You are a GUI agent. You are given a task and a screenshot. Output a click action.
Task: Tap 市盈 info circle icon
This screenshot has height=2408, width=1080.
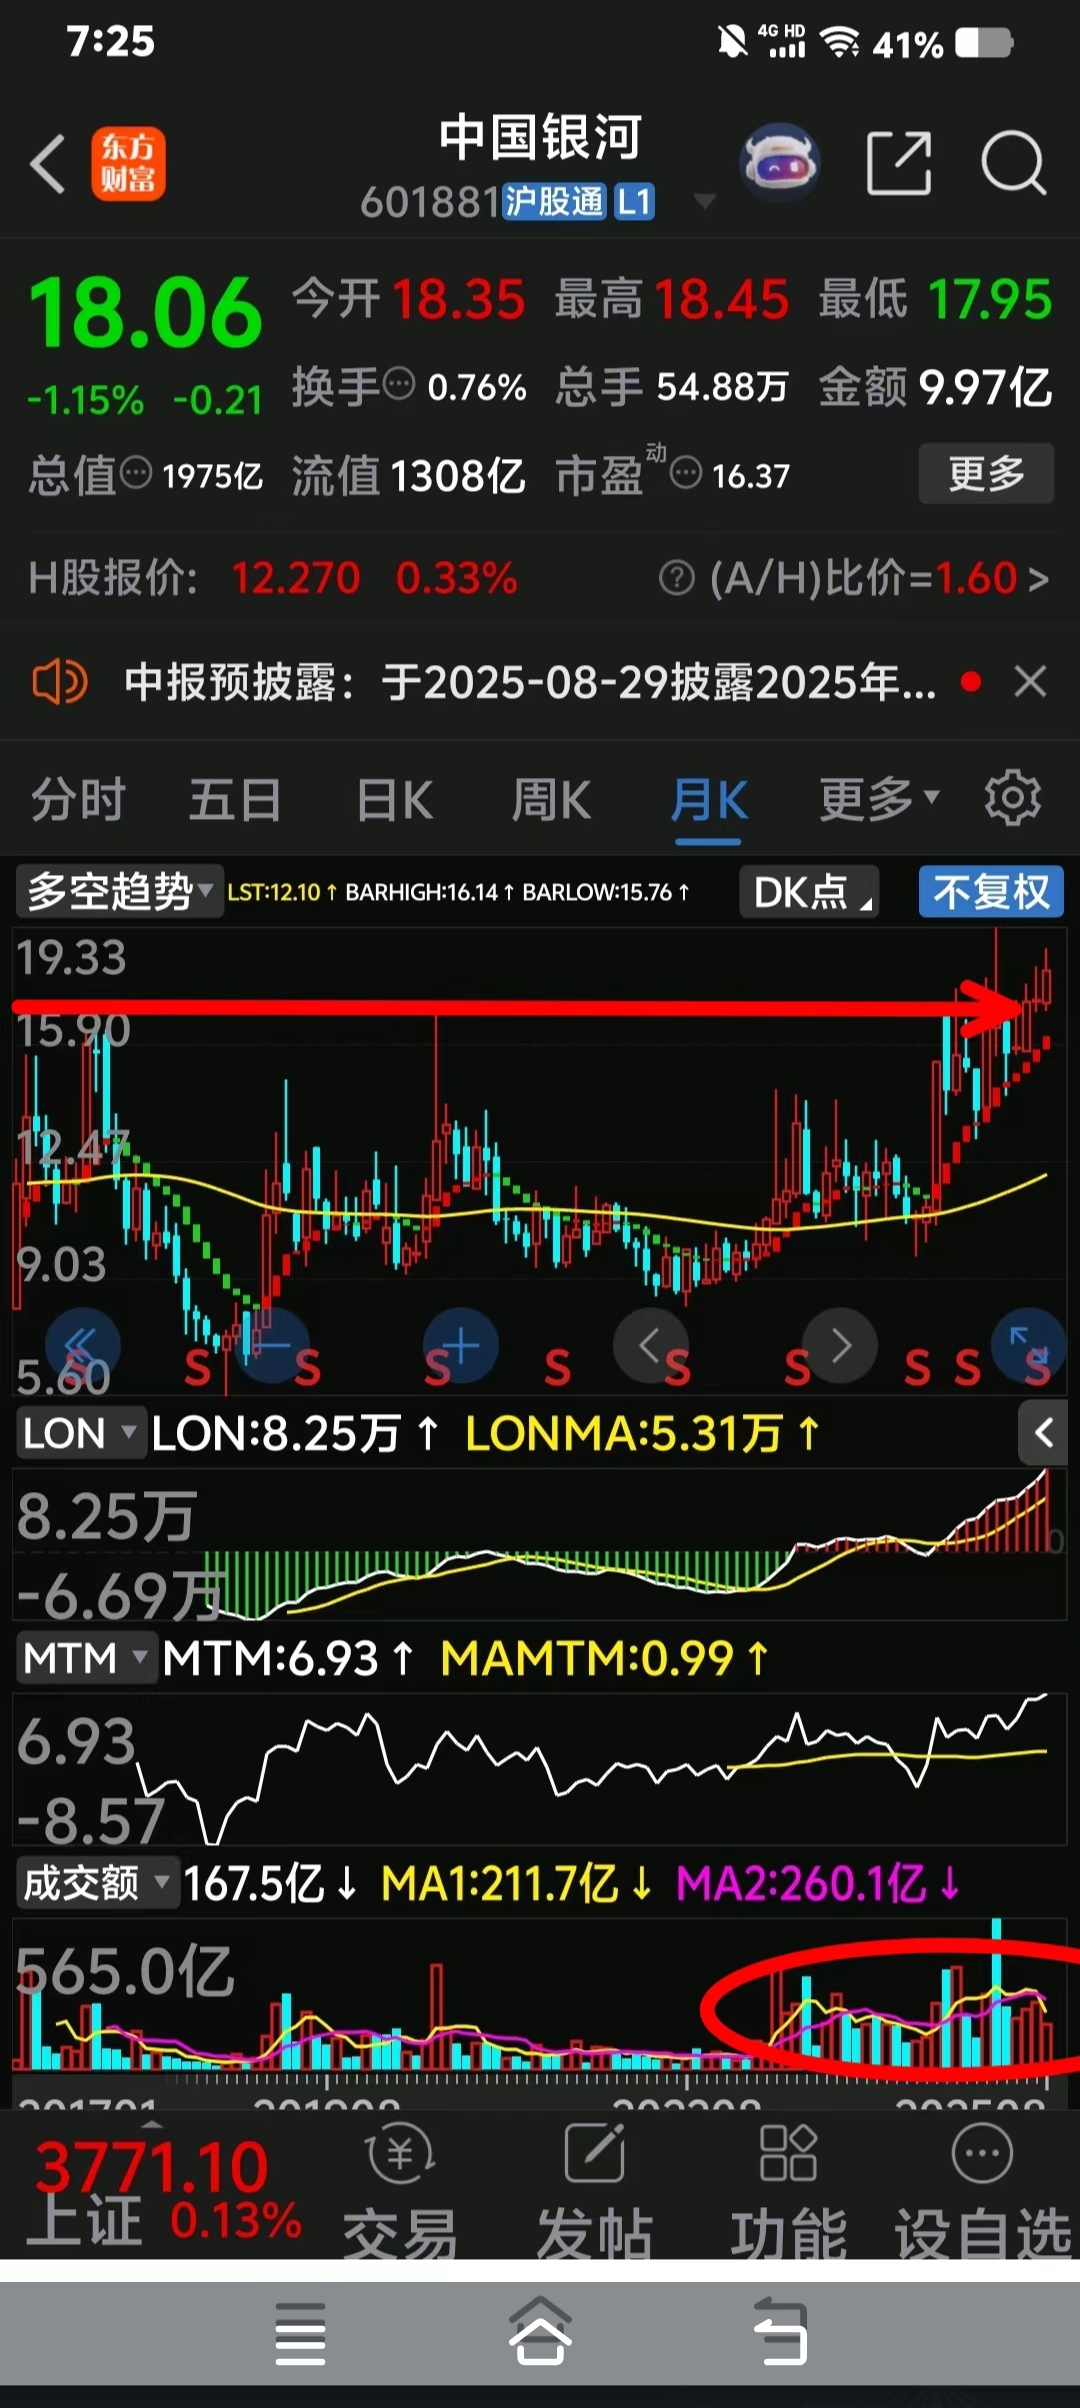pos(685,472)
